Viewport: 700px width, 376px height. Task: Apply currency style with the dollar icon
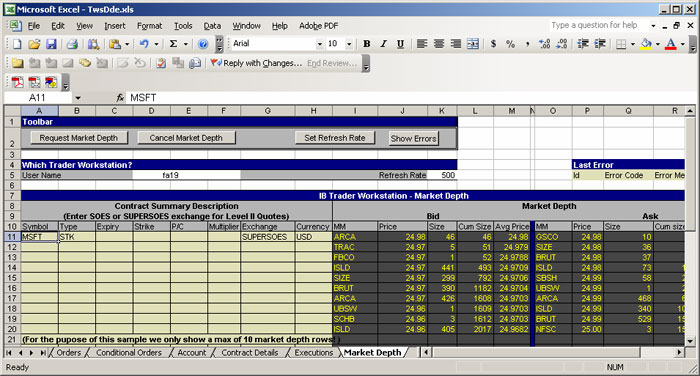(493, 44)
